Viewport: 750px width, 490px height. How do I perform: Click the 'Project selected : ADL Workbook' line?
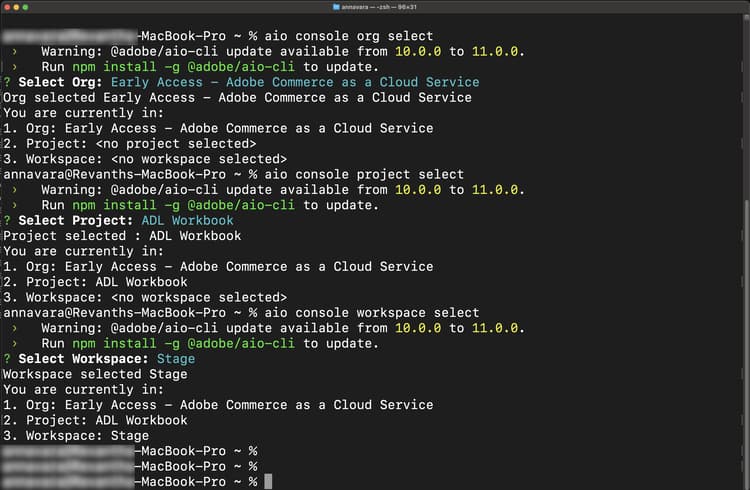(x=122, y=236)
